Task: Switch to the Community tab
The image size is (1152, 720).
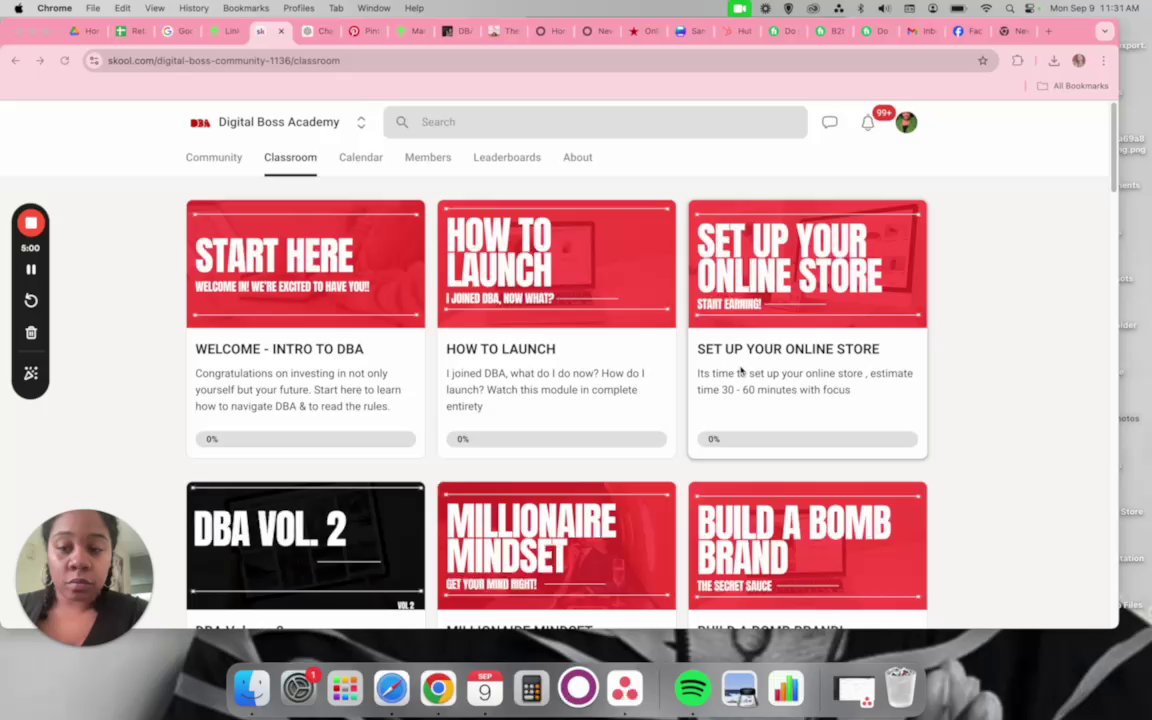Action: [x=214, y=157]
